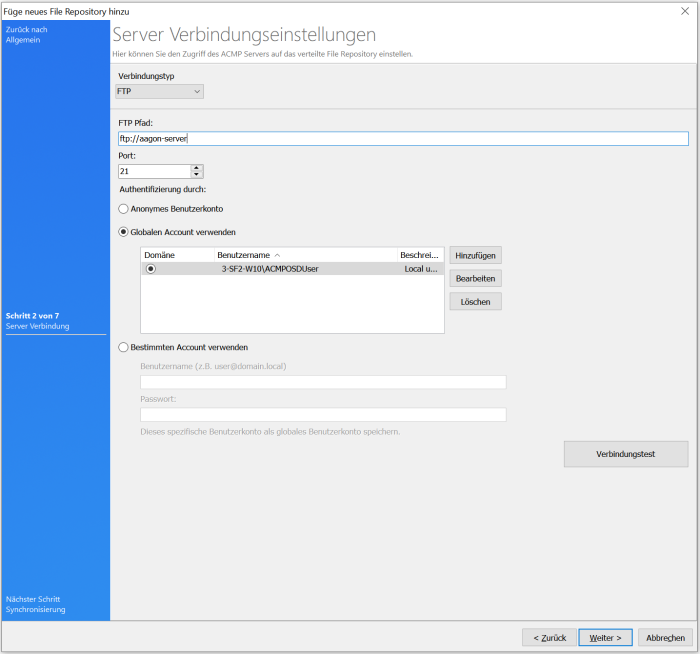Choose Bestimmten Account verwenden option
700x654 pixels.
[124, 347]
